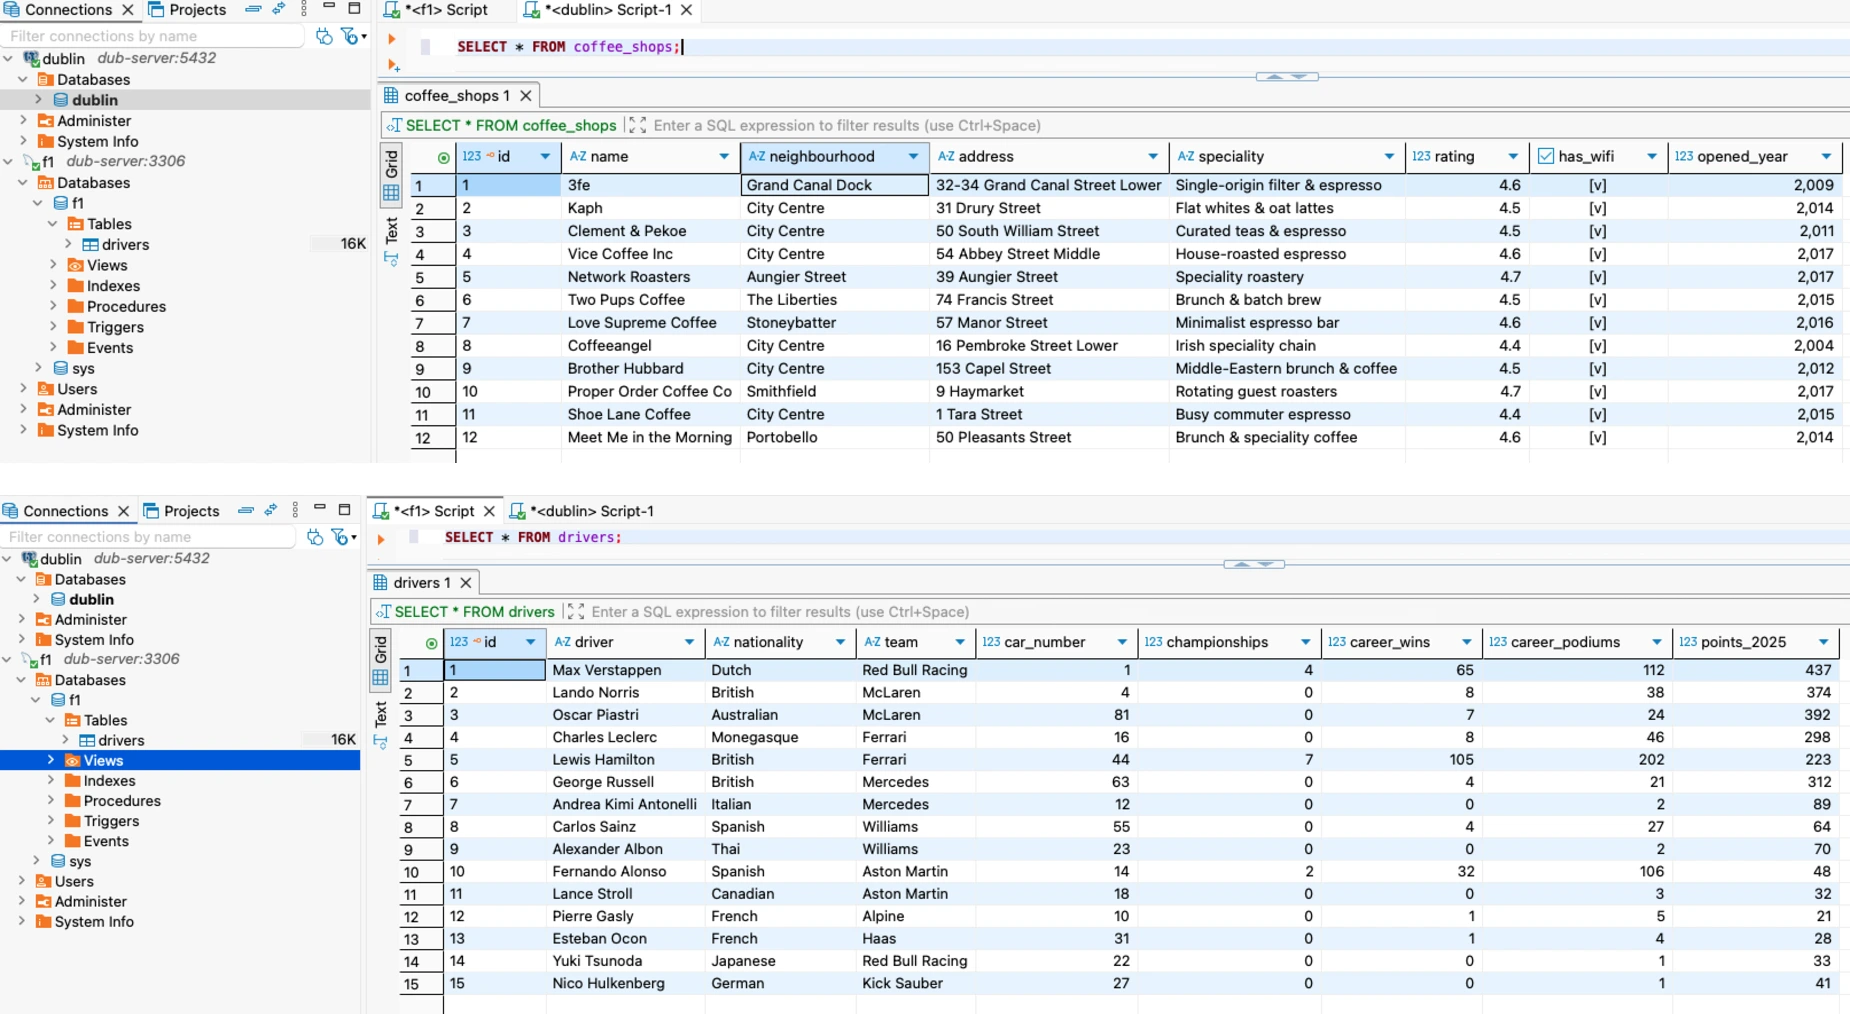The height and width of the screenshot is (1014, 1850).
Task: Switch to Projects tab in bottom panel
Action: 182,511
